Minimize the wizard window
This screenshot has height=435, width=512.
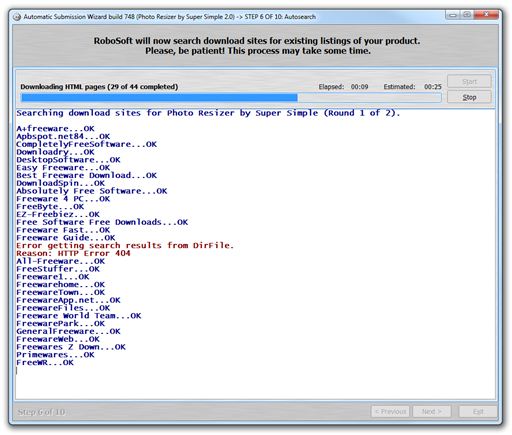pos(453,15)
